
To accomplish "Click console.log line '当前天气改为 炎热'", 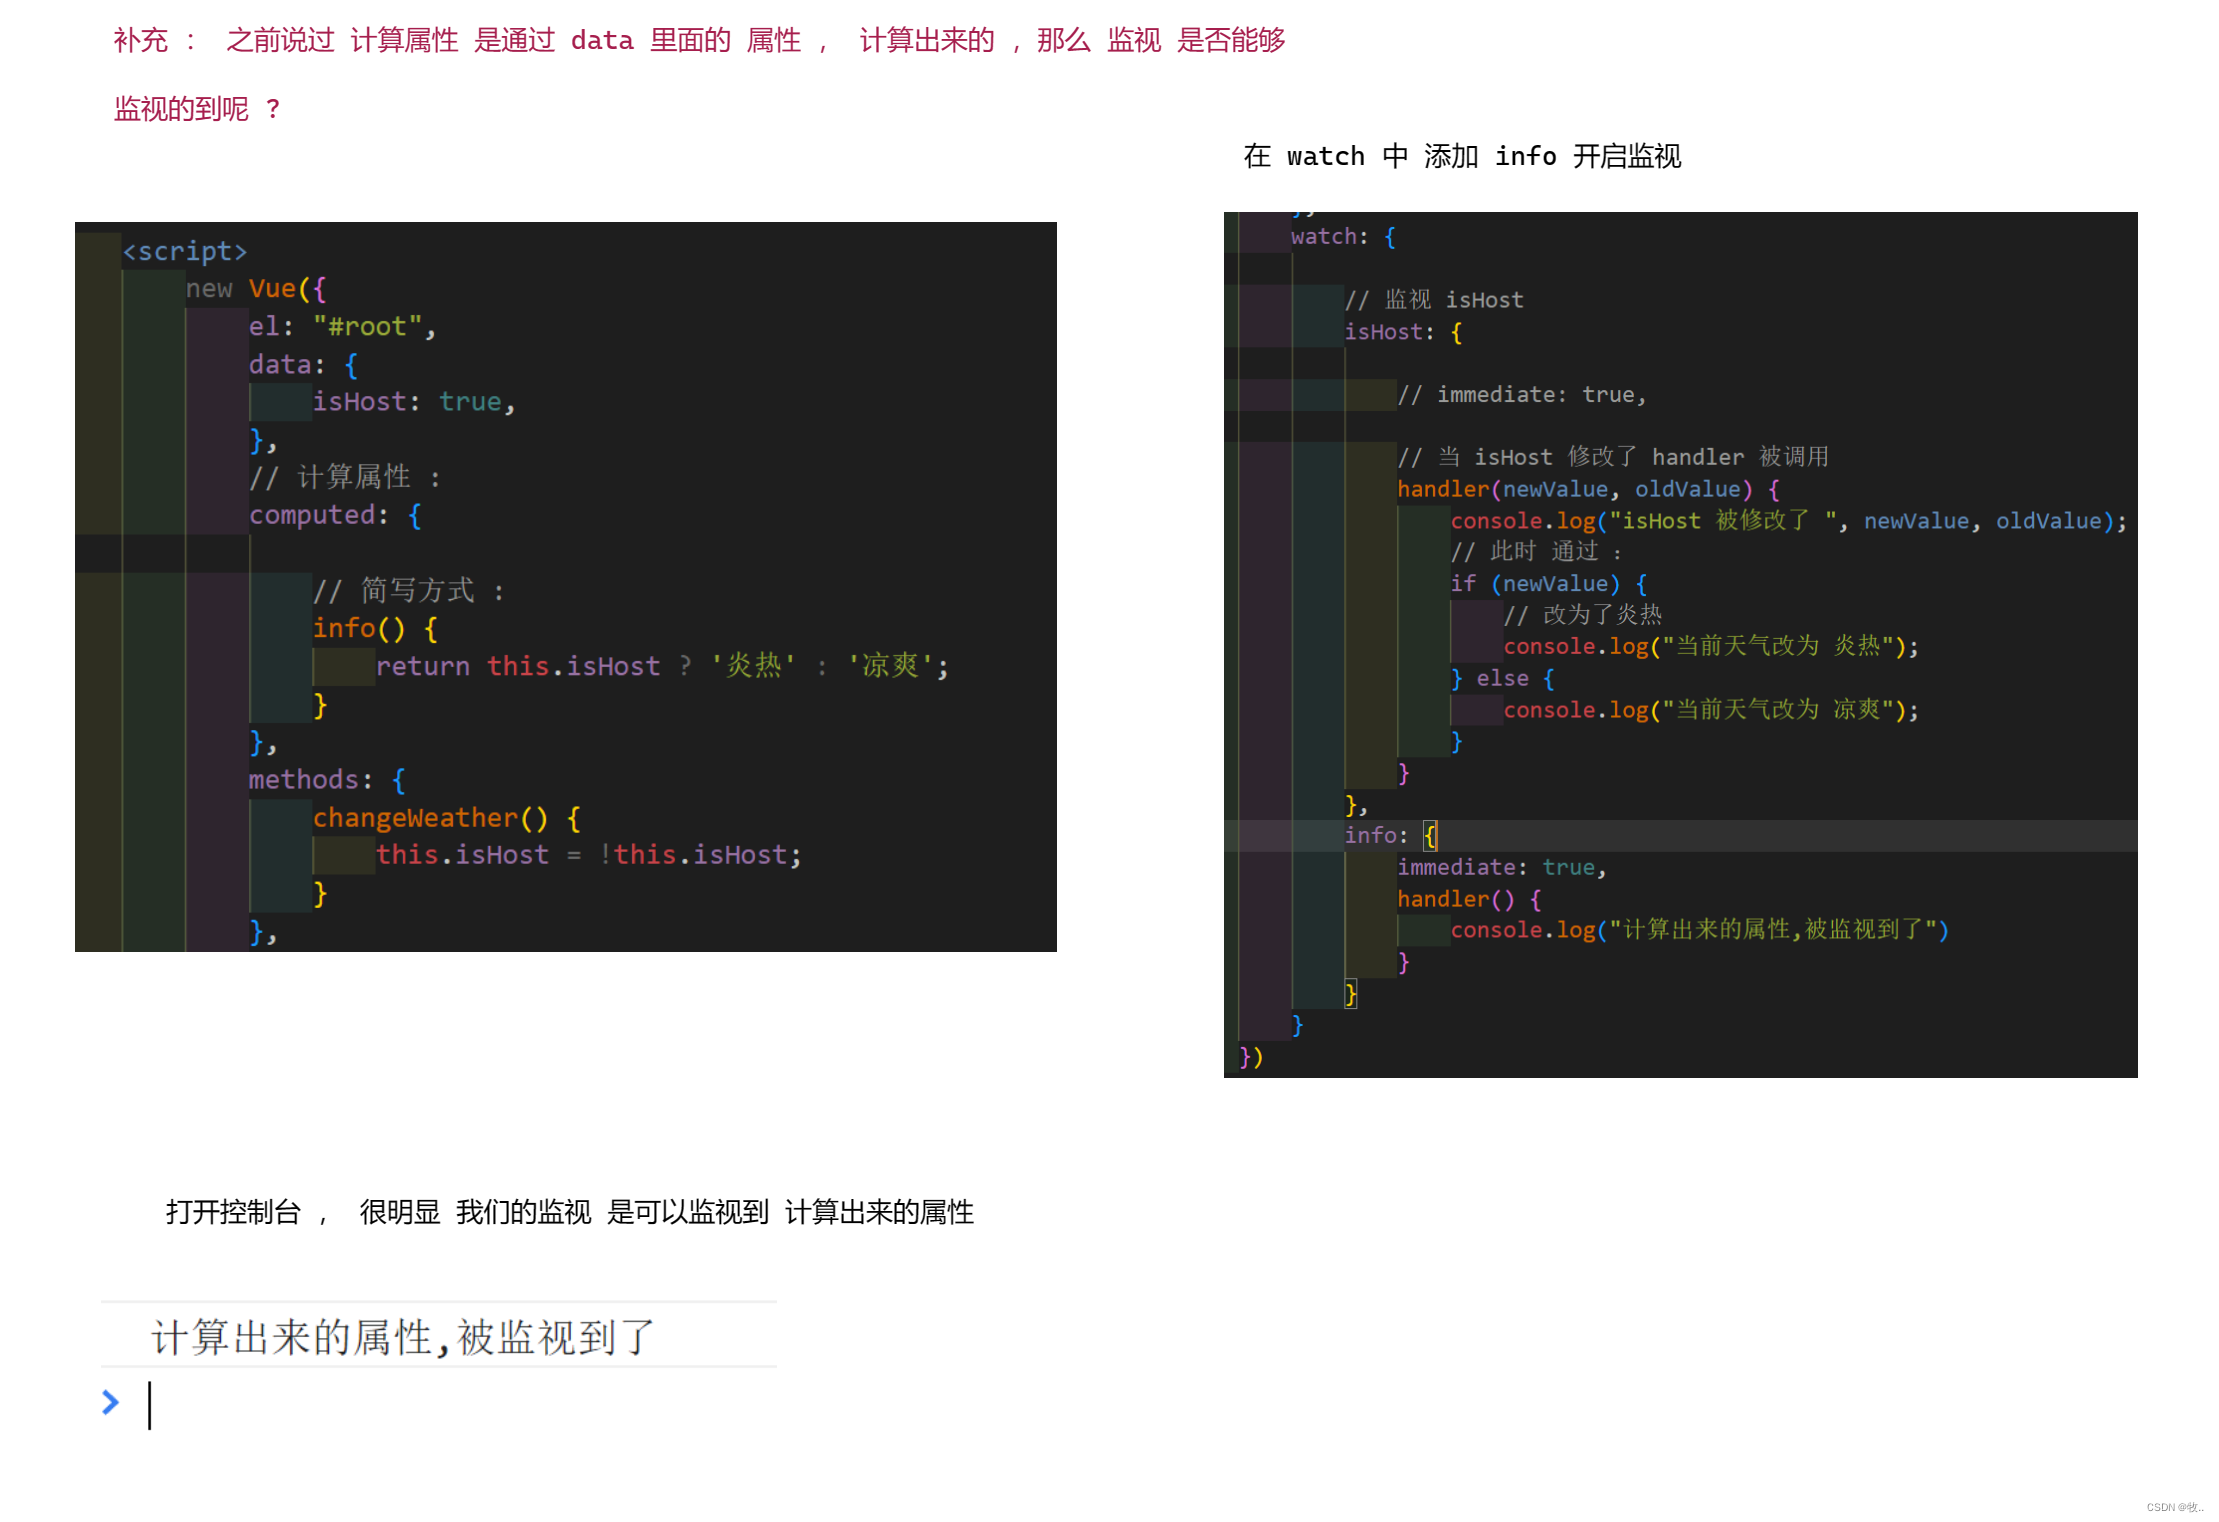I will [1711, 646].
